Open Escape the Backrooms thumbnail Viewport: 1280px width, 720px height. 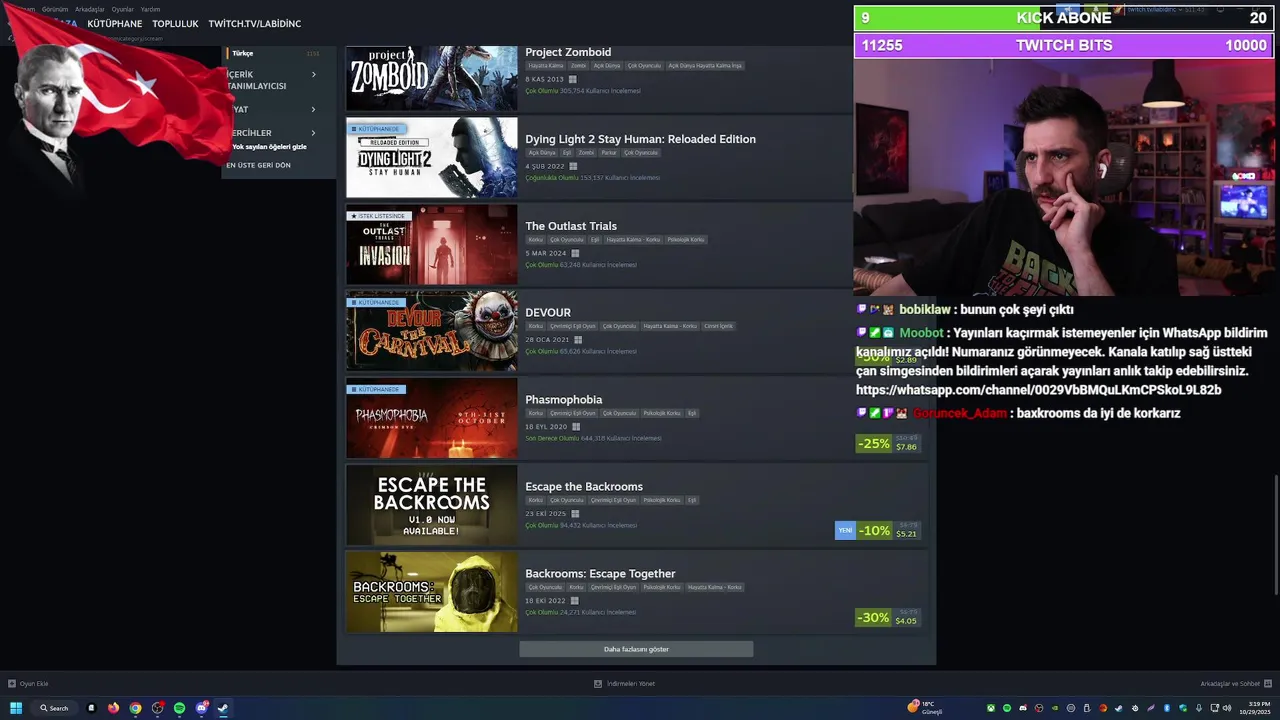point(432,505)
